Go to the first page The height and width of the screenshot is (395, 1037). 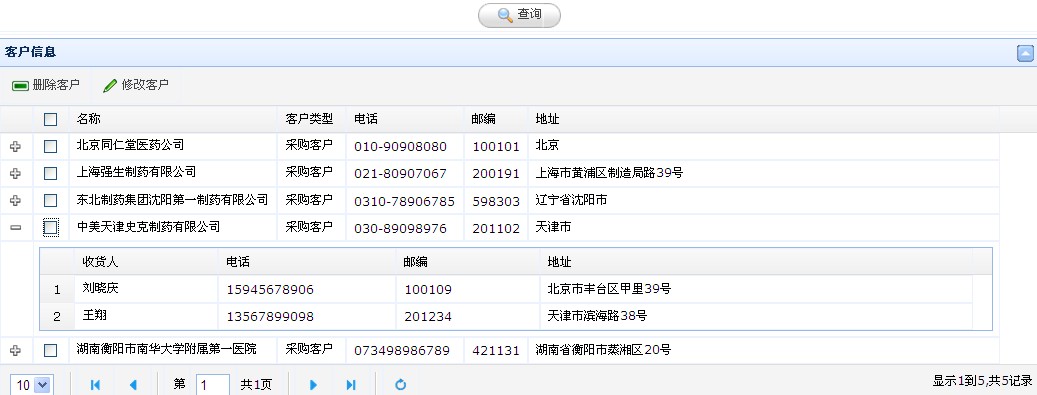[x=95, y=385]
